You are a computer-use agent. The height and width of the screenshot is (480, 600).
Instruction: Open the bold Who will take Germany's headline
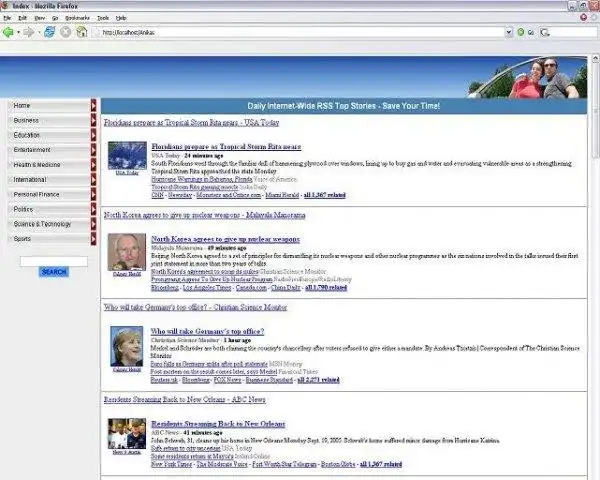[x=207, y=331]
